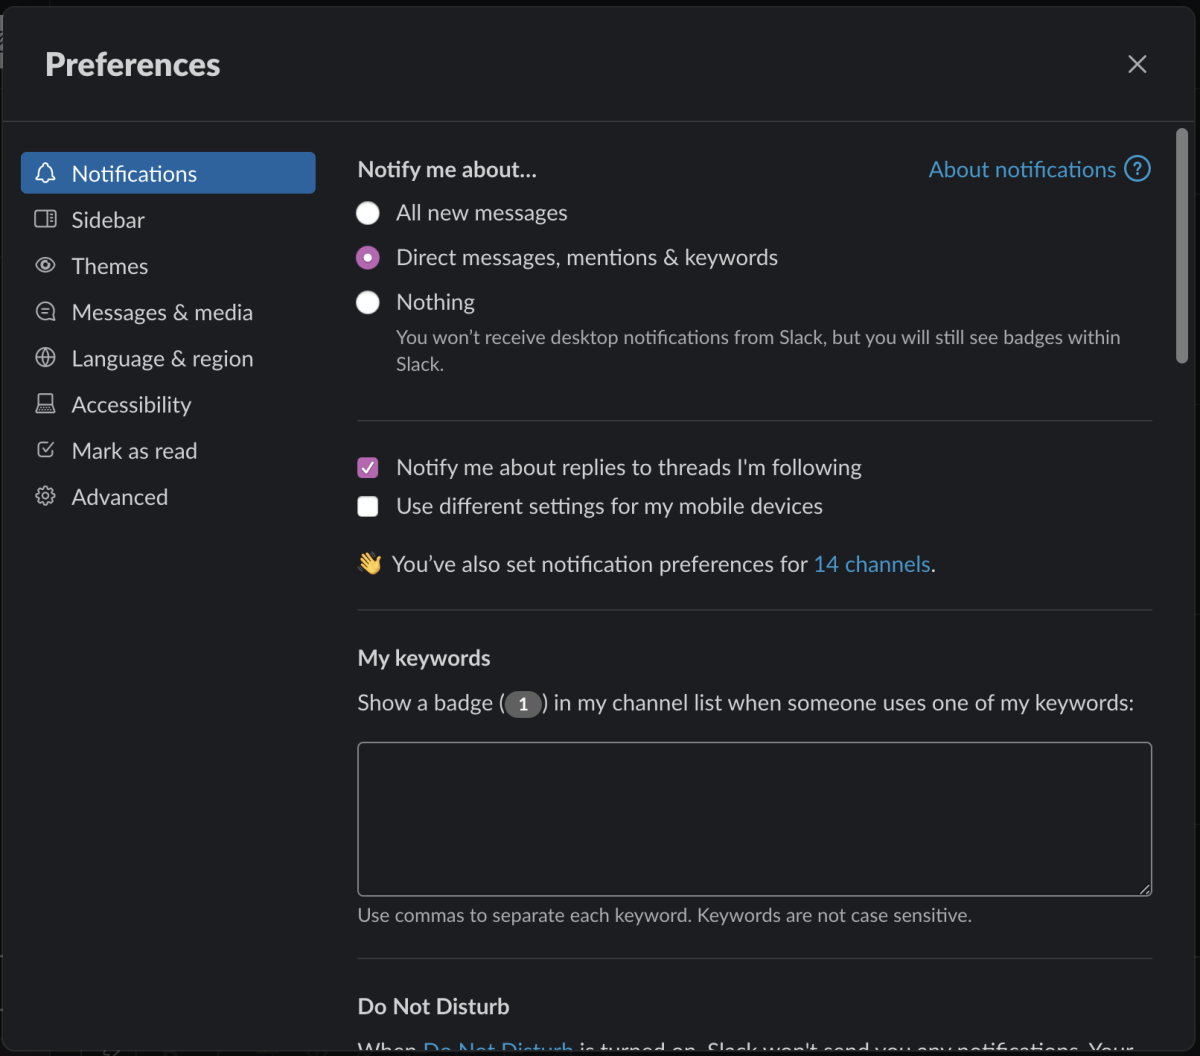The width and height of the screenshot is (1200, 1056).
Task: Open the Themes preferences section
Action: click(110, 266)
